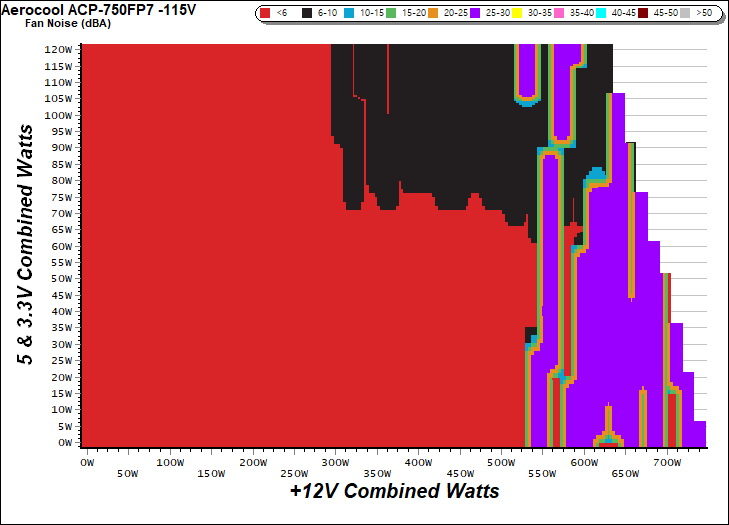This screenshot has width=729, height=525.
Task: Click the 300W tick label on x-axis
Action: tap(336, 463)
